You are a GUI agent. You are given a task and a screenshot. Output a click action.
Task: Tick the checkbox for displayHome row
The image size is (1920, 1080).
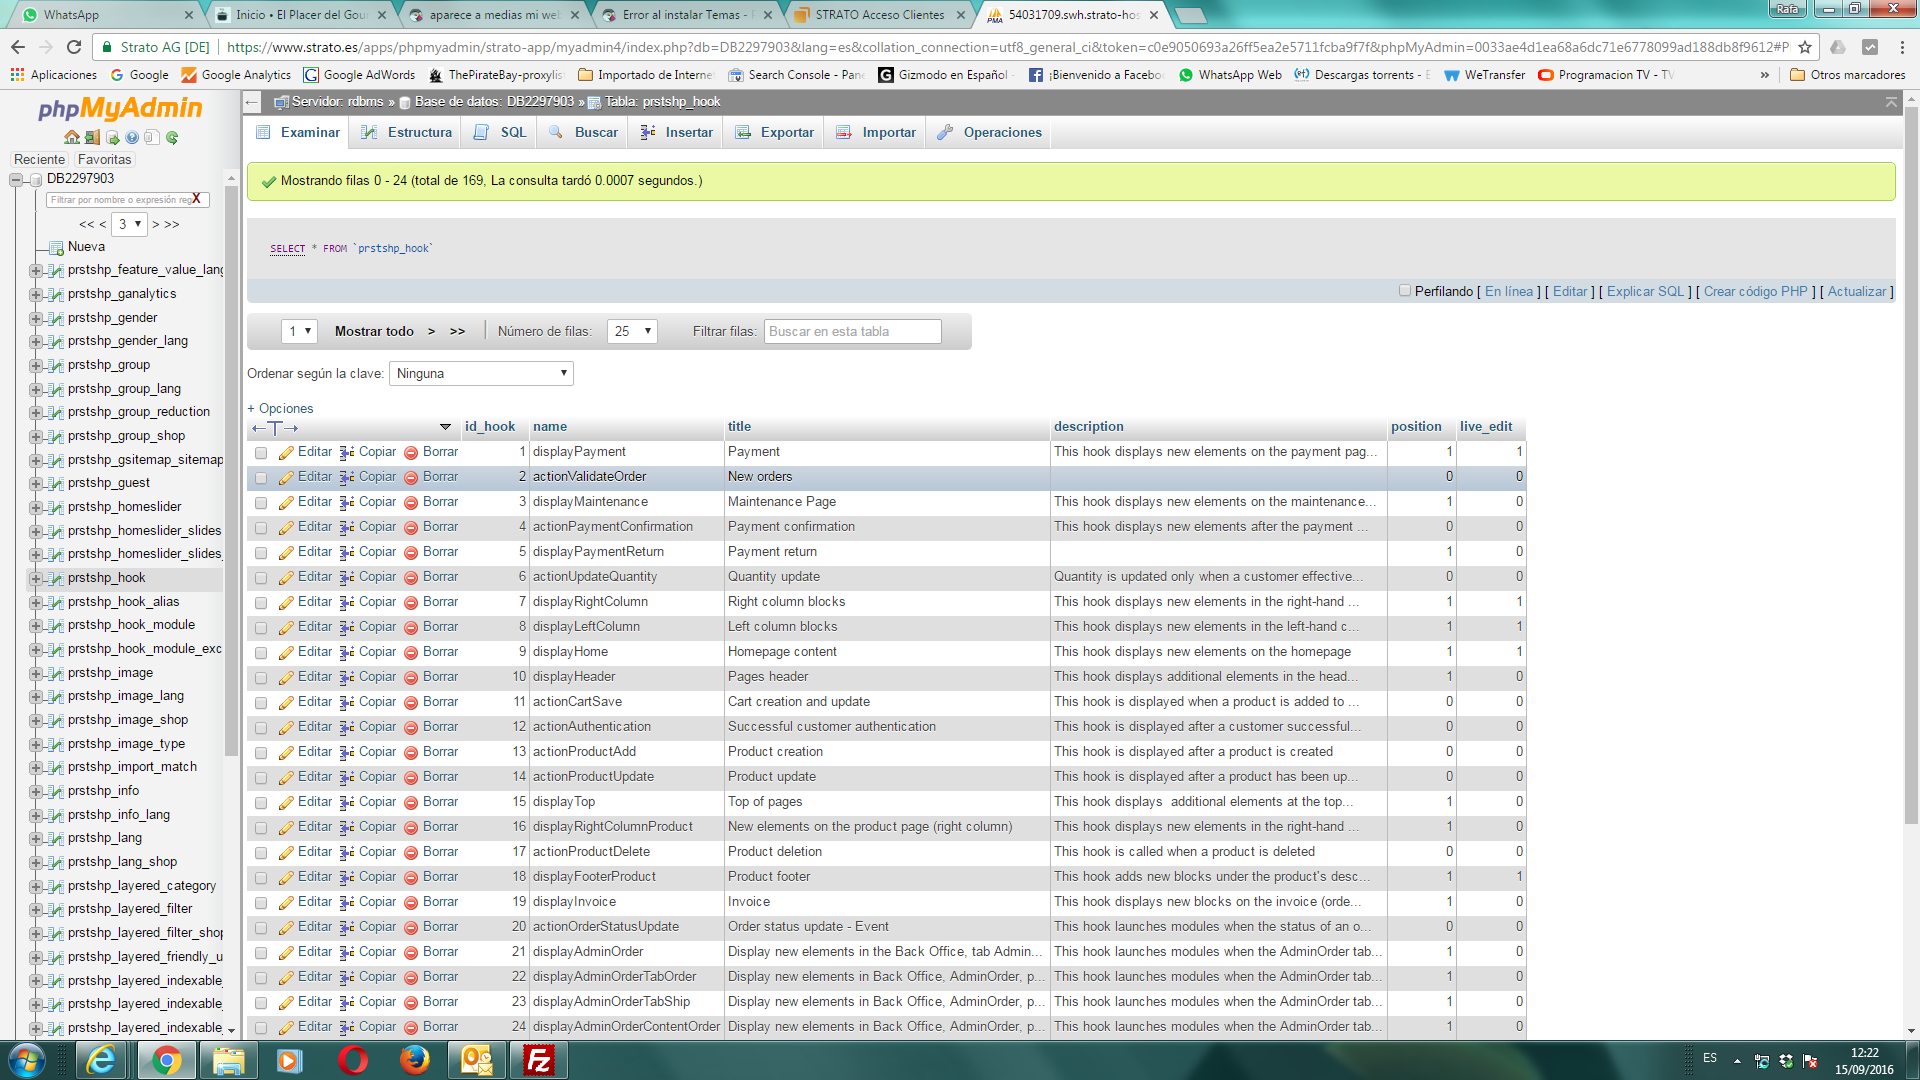click(261, 653)
